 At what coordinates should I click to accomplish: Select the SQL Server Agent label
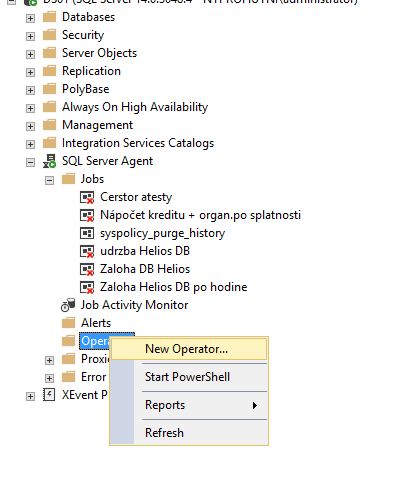[107, 161]
